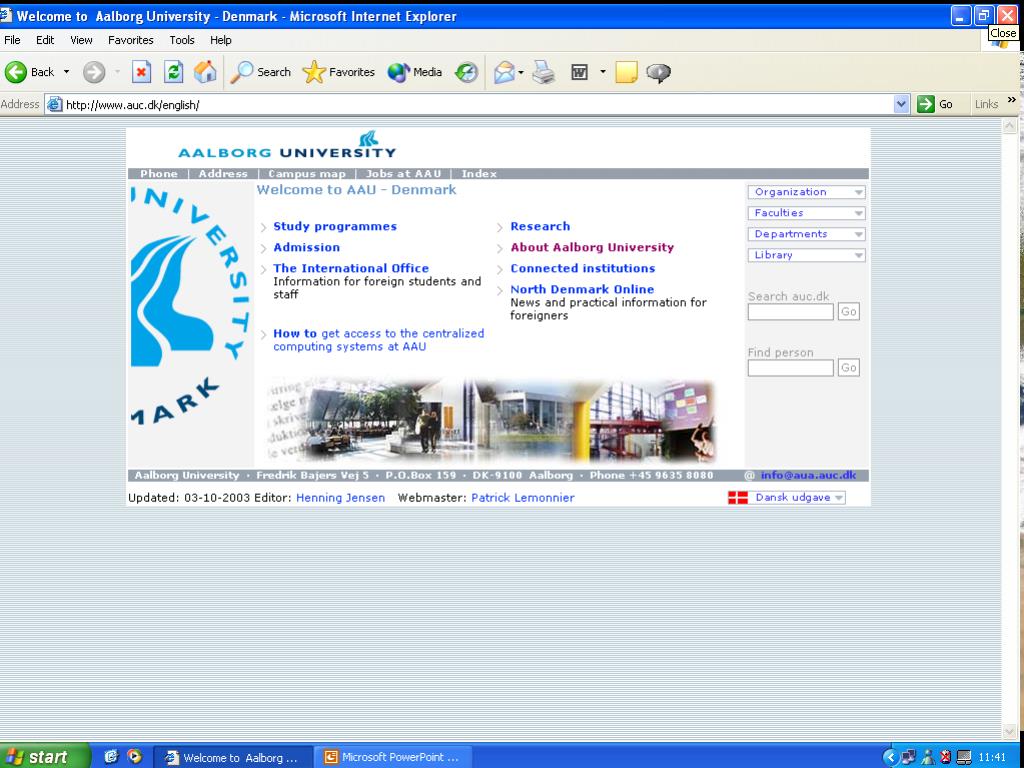Open The International Office link
Image resolution: width=1024 pixels, height=768 pixels.
(351, 268)
